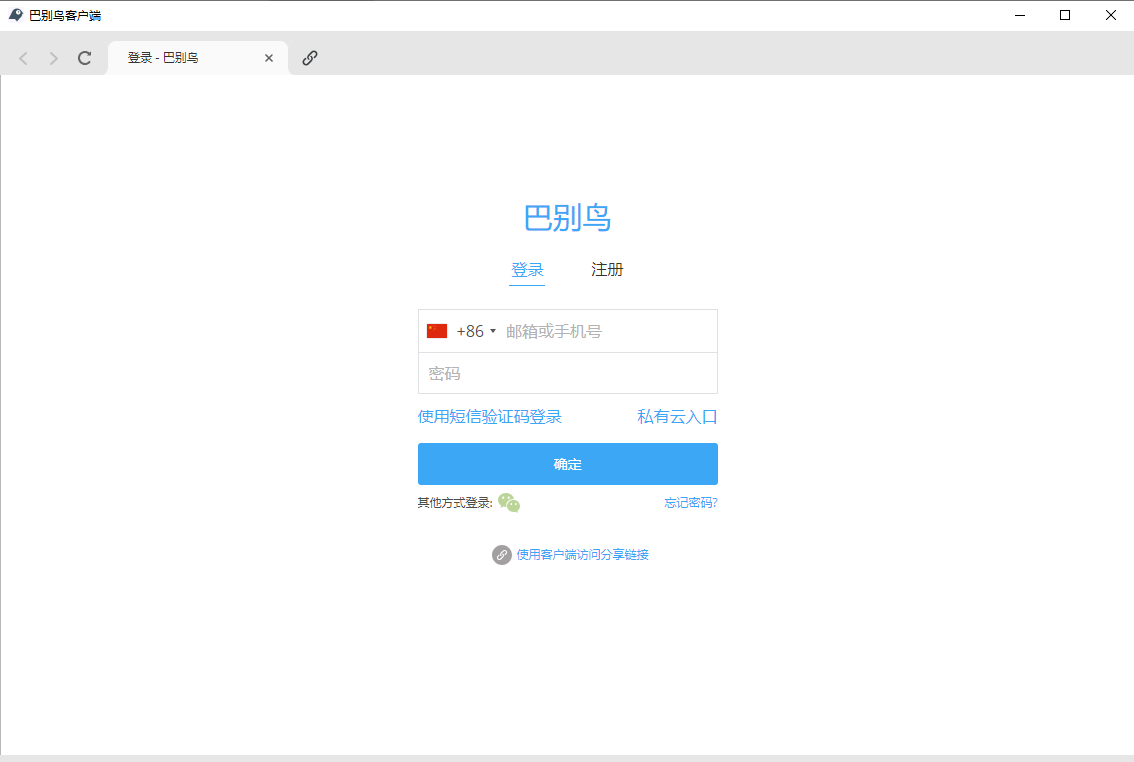This screenshot has height=762, width=1134.
Task: Open the +86 country code dropdown
Action: click(x=476, y=331)
